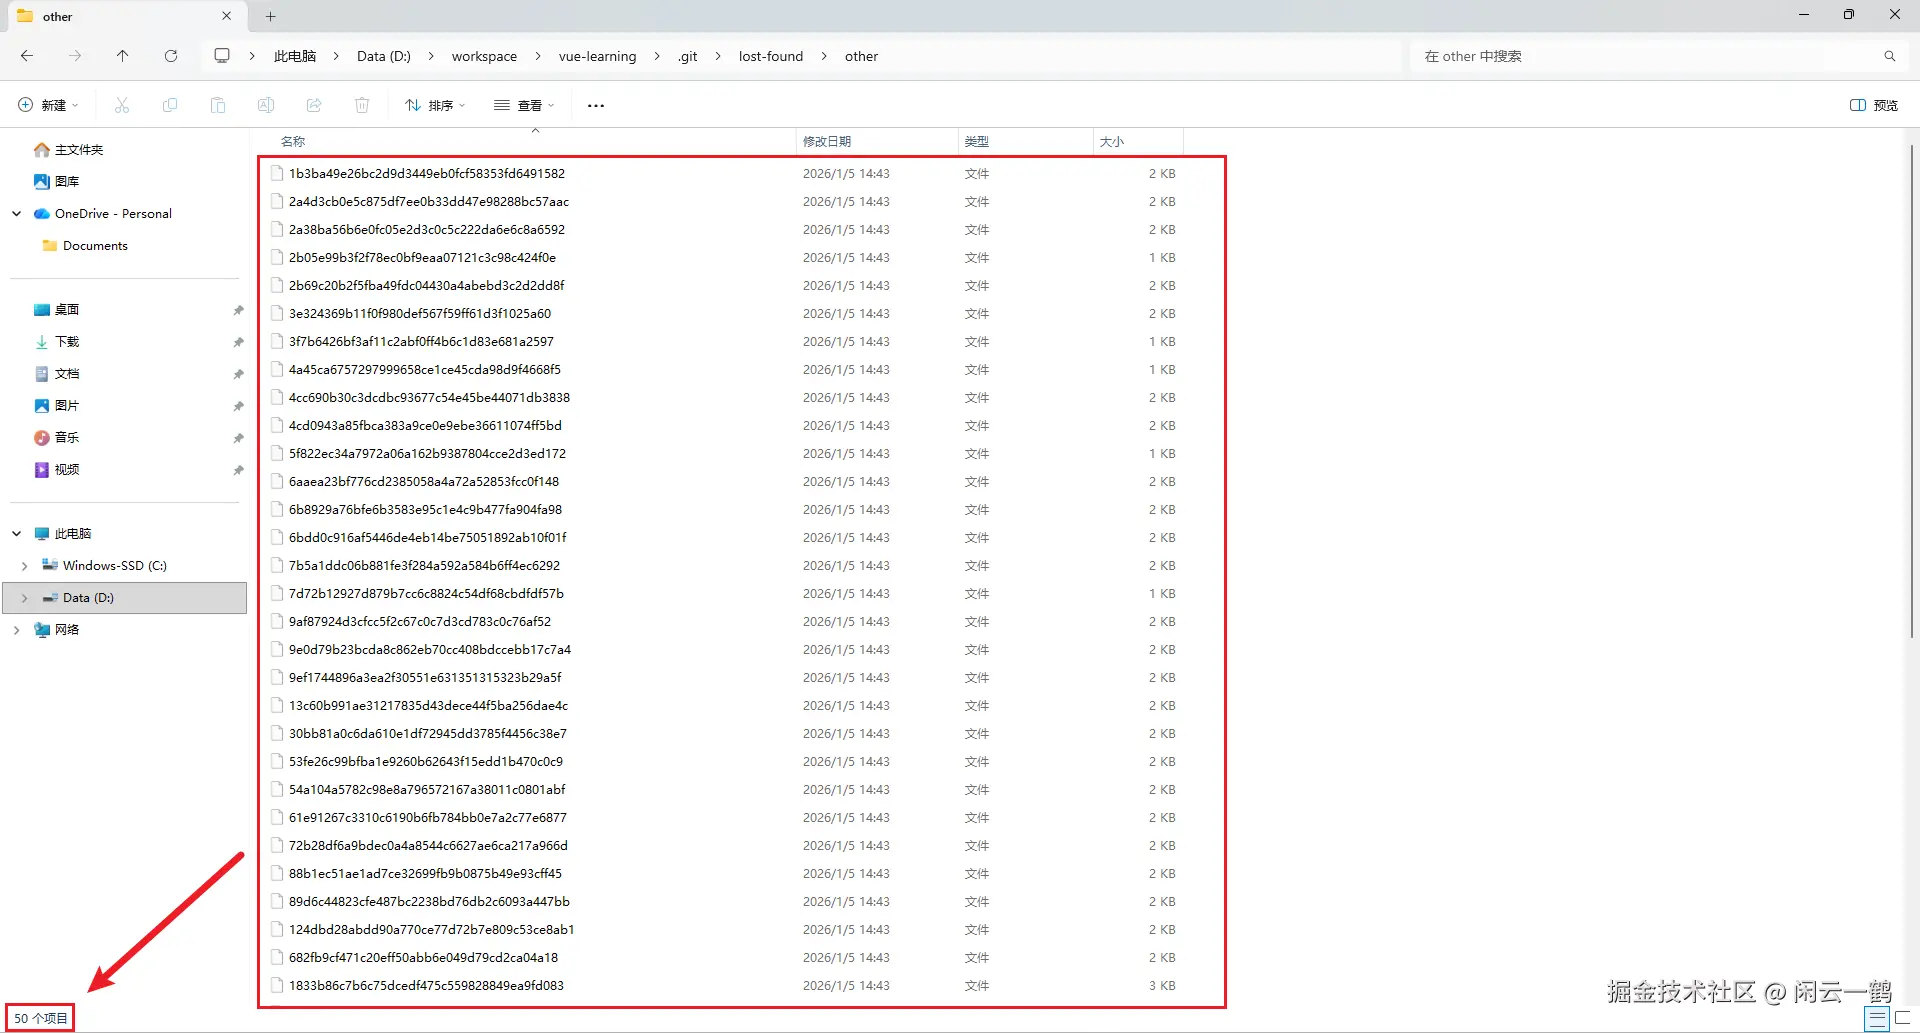
Task: Open Videos (视频) quick access item
Action: click(67, 470)
